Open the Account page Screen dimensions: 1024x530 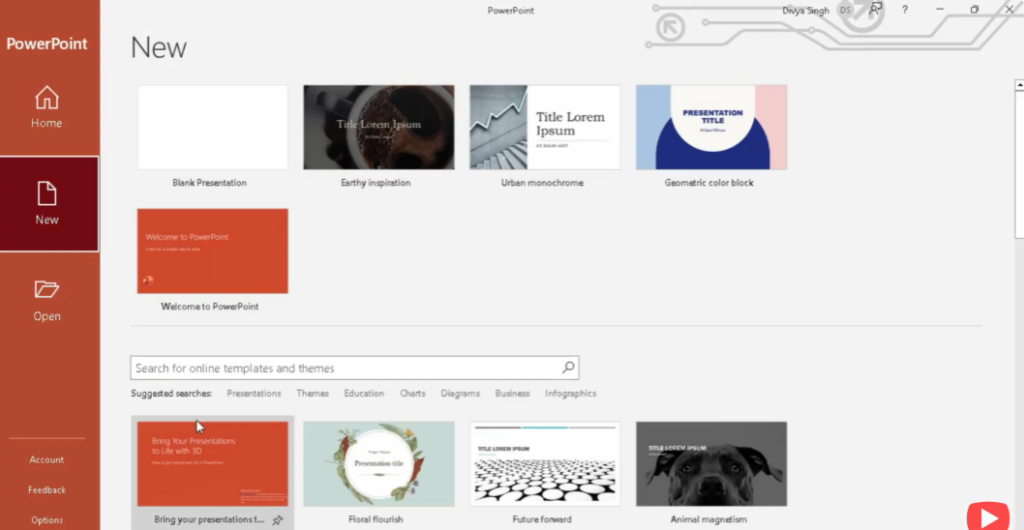click(46, 460)
